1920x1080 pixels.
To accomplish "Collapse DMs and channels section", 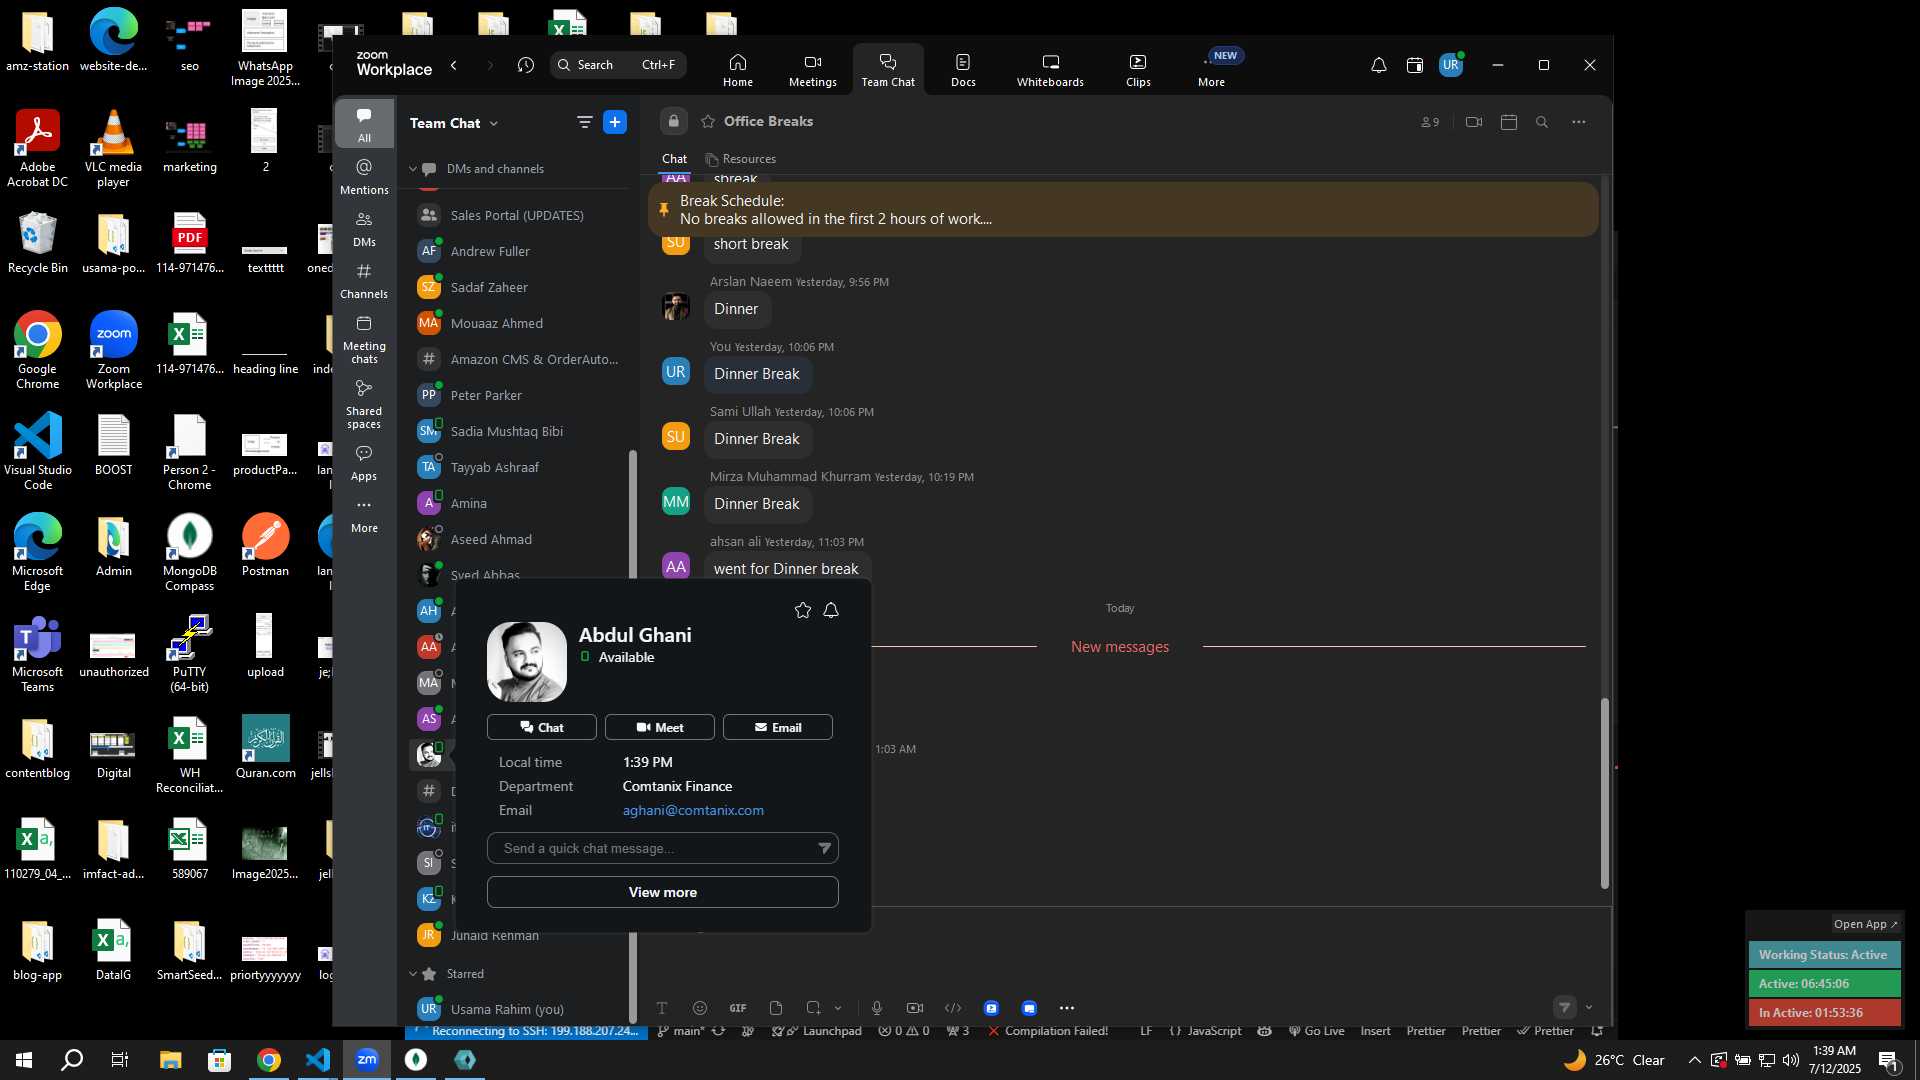I will click(x=413, y=169).
